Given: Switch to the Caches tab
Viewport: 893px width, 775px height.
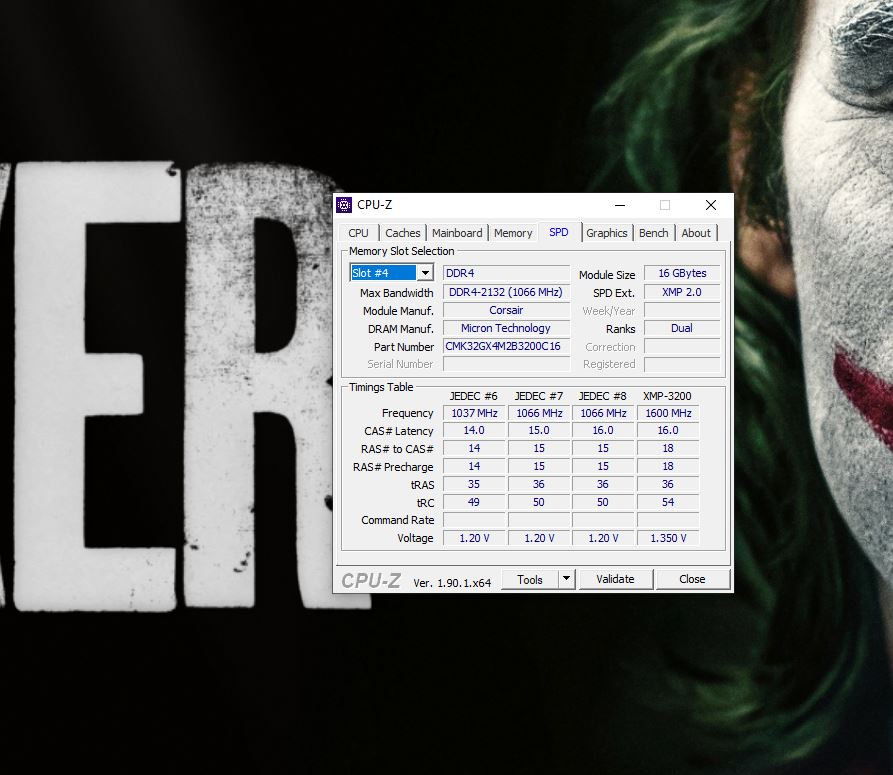Looking at the screenshot, I should (x=403, y=233).
